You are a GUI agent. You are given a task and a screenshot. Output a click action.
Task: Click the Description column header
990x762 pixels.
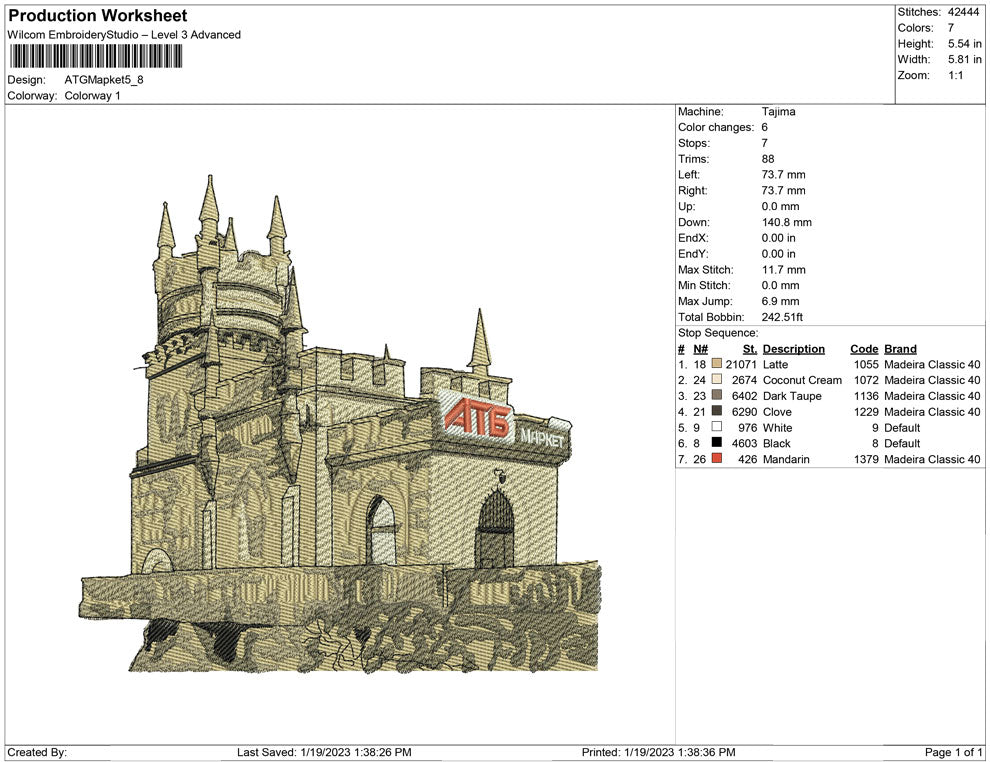793,349
